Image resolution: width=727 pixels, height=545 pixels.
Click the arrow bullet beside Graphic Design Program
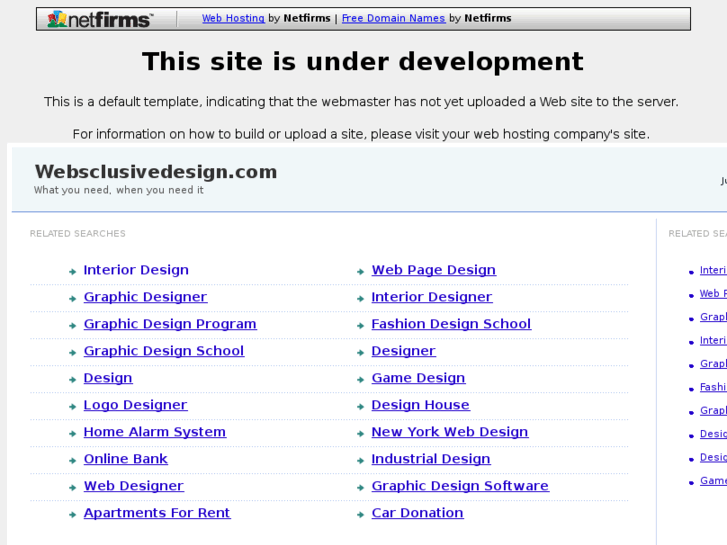click(x=72, y=326)
